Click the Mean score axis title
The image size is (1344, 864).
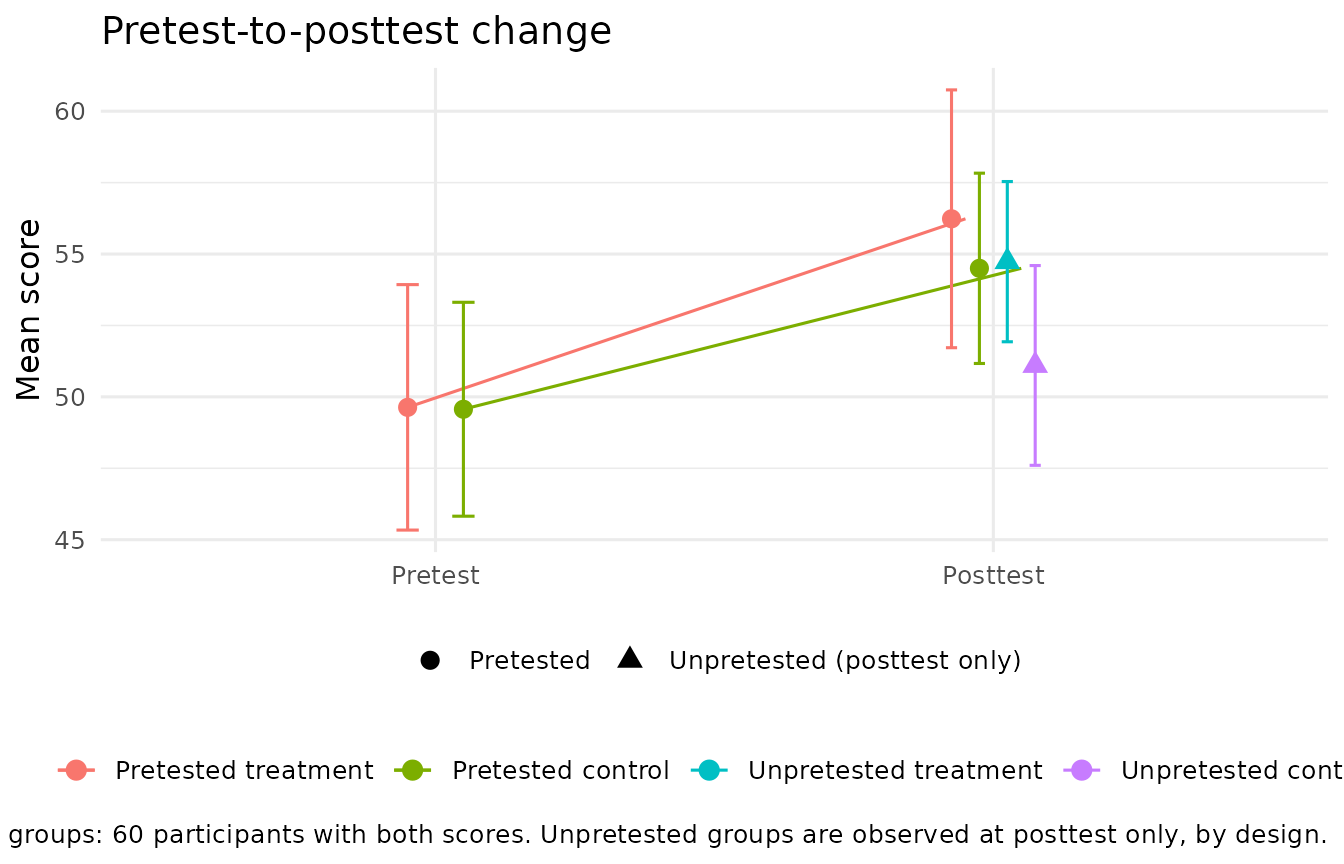click(29, 309)
